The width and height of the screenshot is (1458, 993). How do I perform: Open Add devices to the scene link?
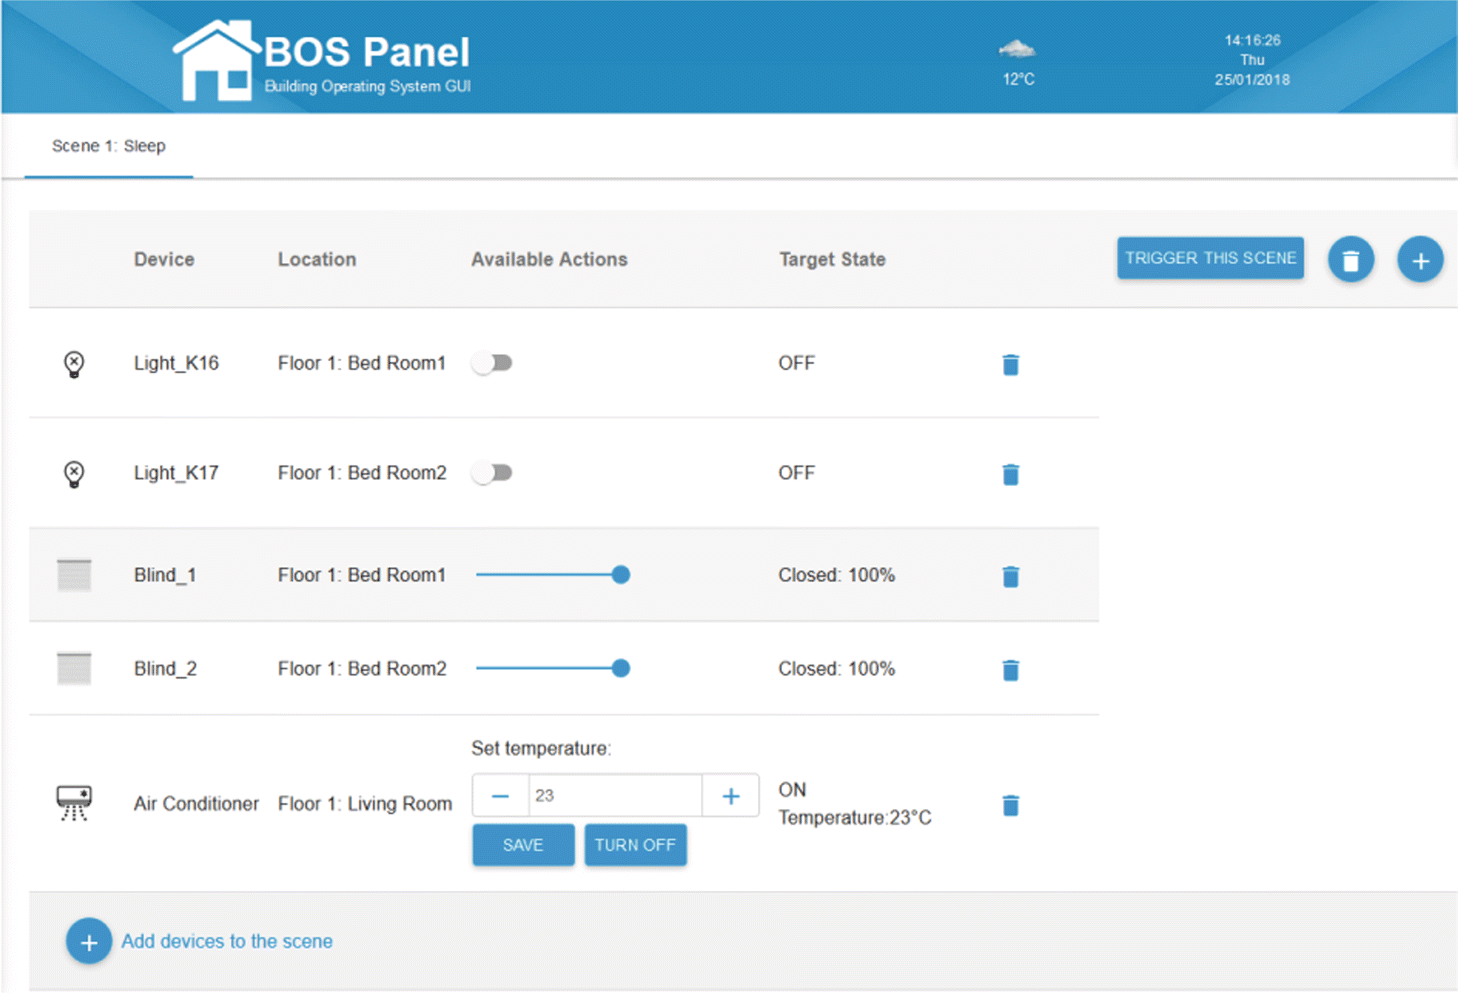coord(227,941)
